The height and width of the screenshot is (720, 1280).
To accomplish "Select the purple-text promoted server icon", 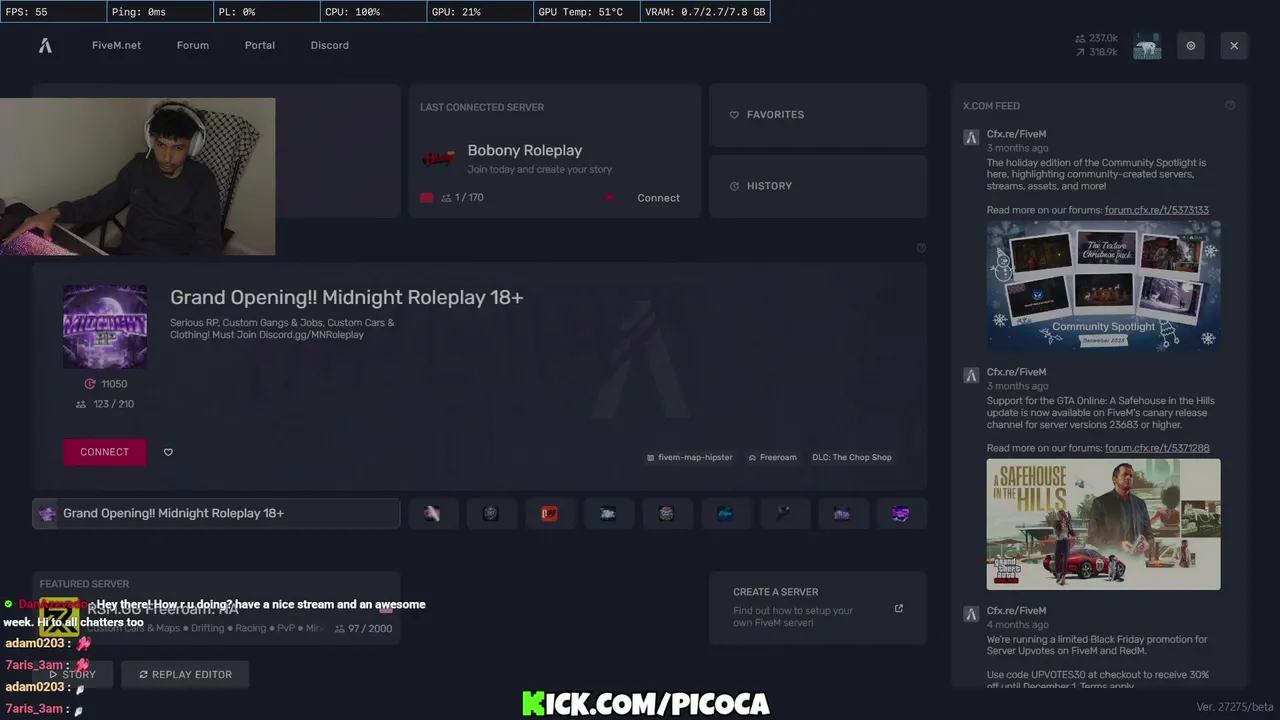I will click(x=842, y=513).
